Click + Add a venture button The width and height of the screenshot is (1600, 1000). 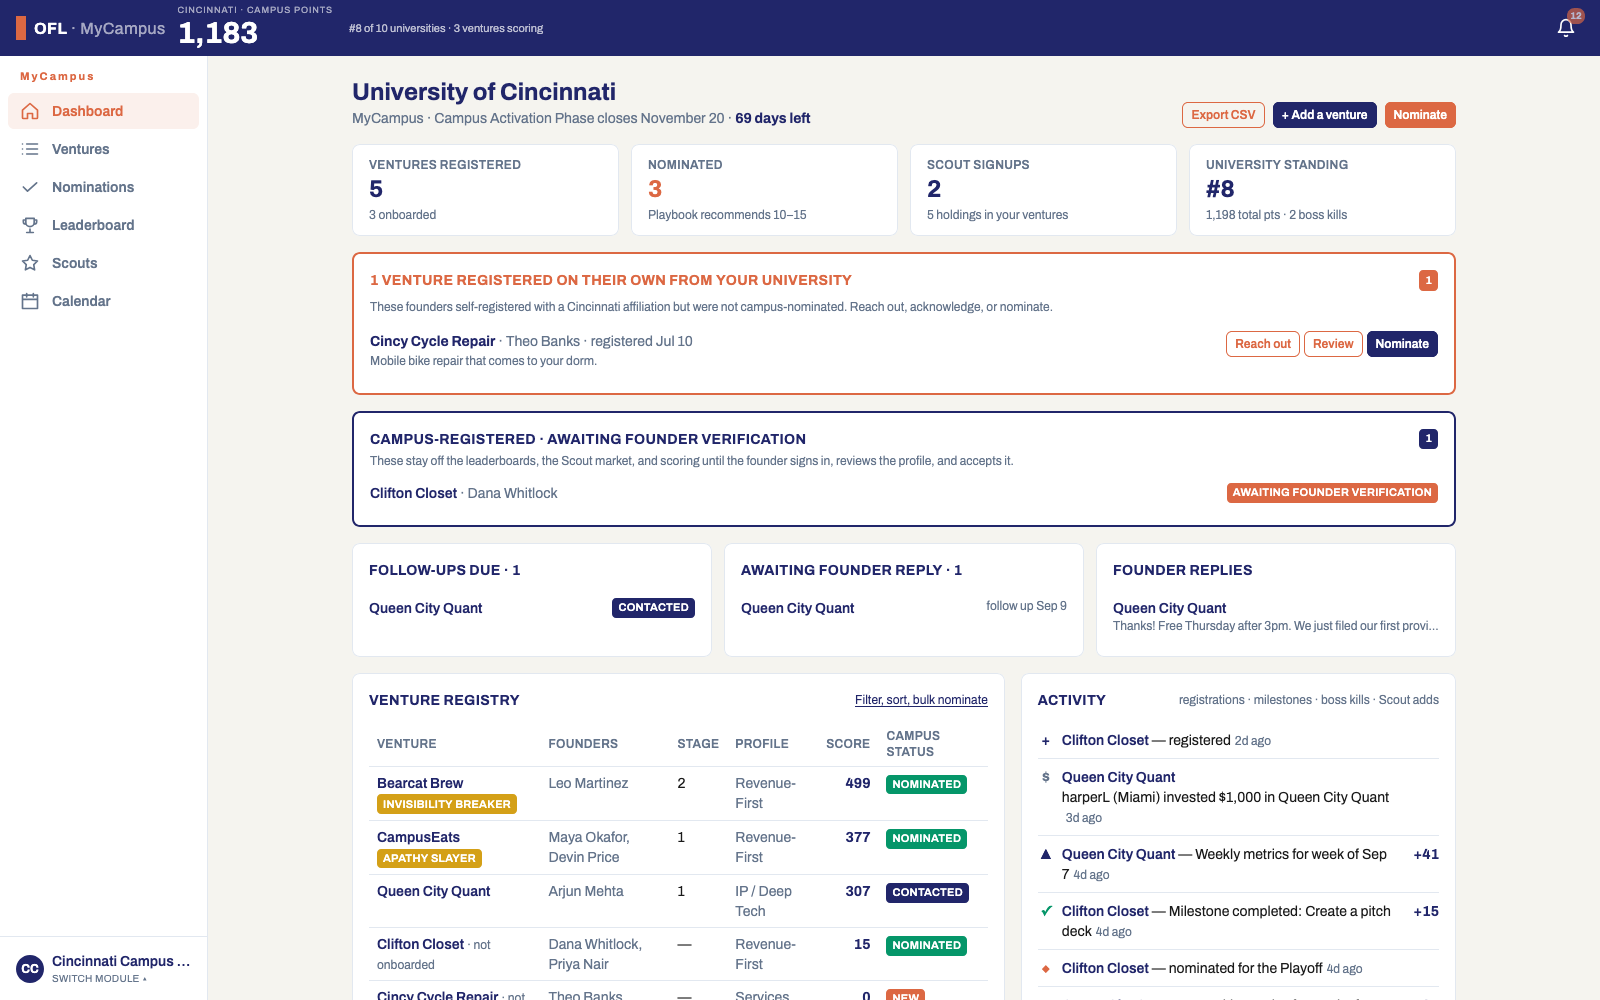coord(1324,115)
